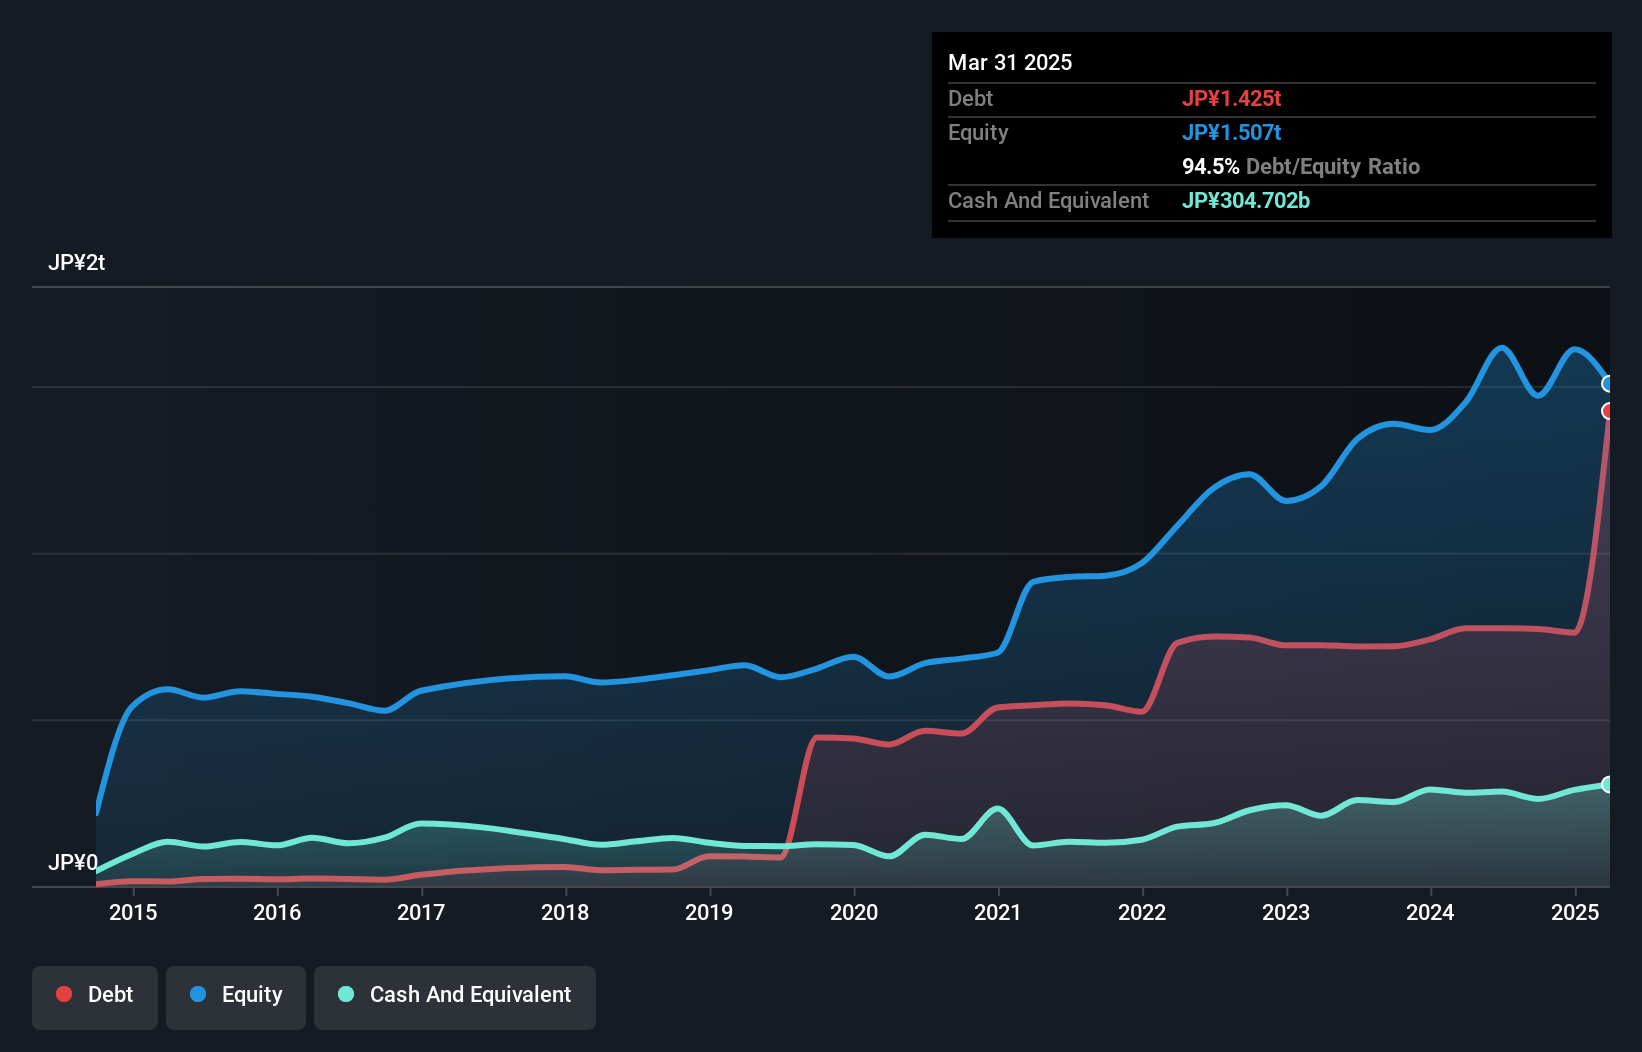Viewport: 1642px width, 1052px height.
Task: Select the Debt value JP¥1.425t in tooltip
Action: tap(1231, 99)
